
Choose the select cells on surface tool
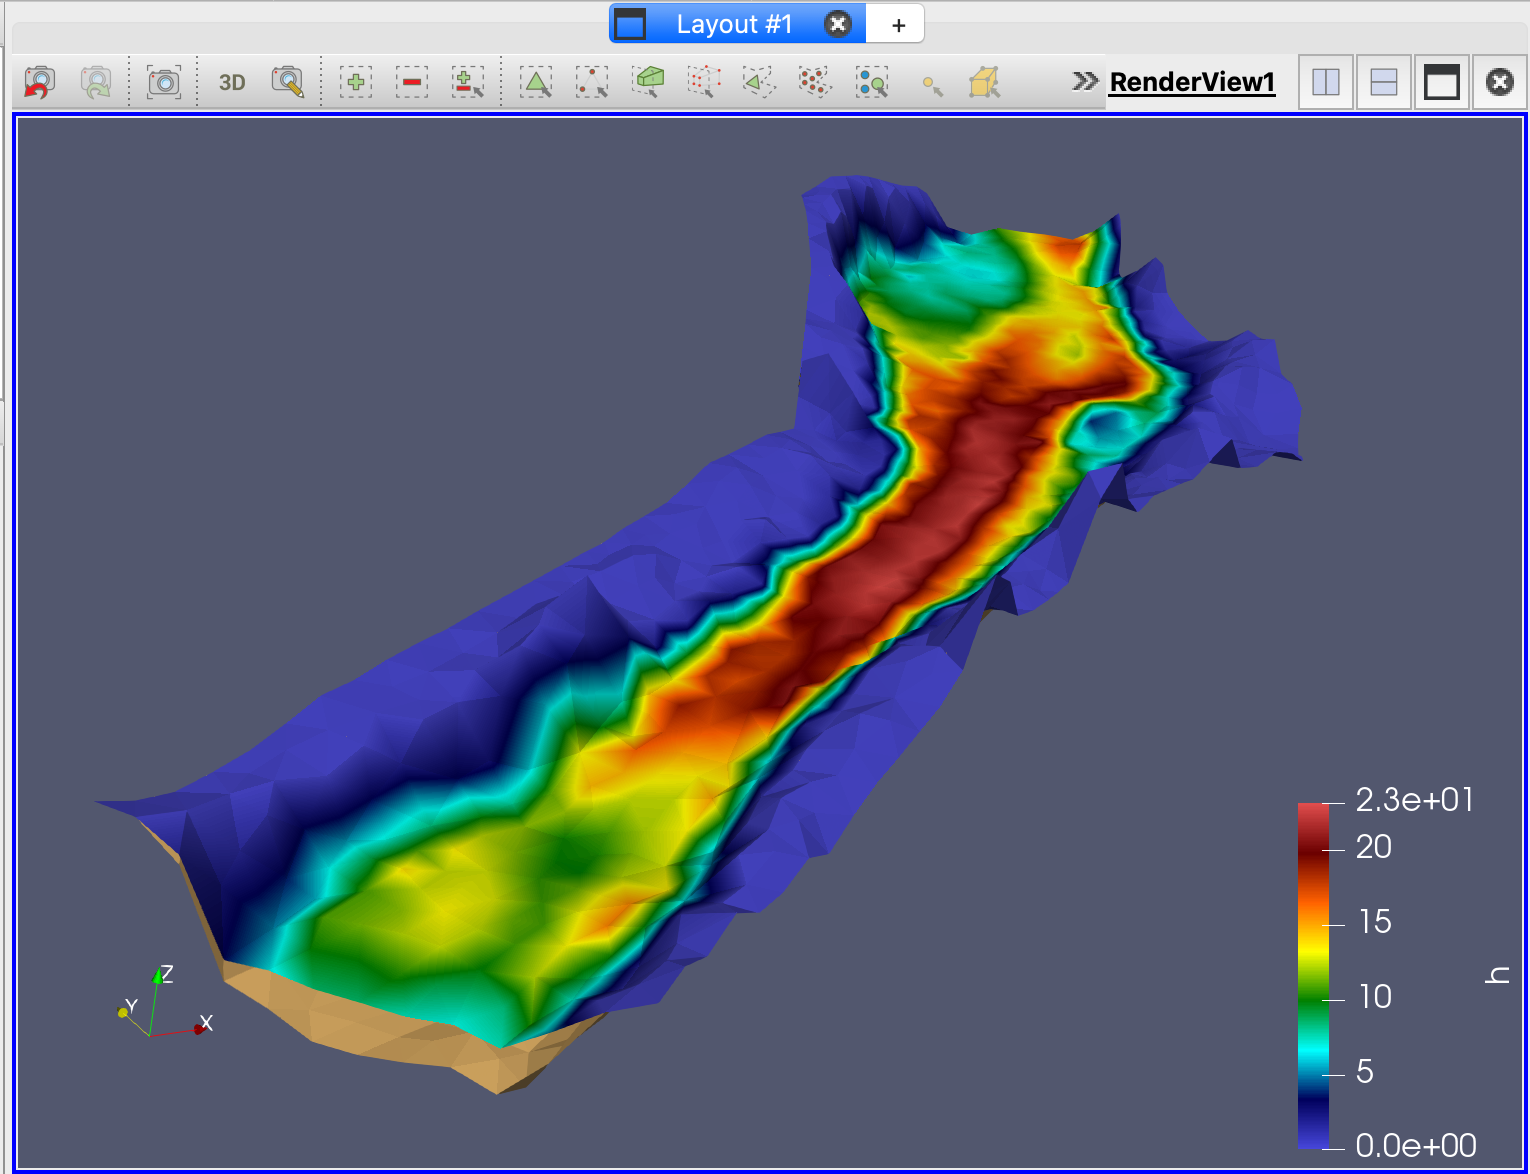[536, 82]
